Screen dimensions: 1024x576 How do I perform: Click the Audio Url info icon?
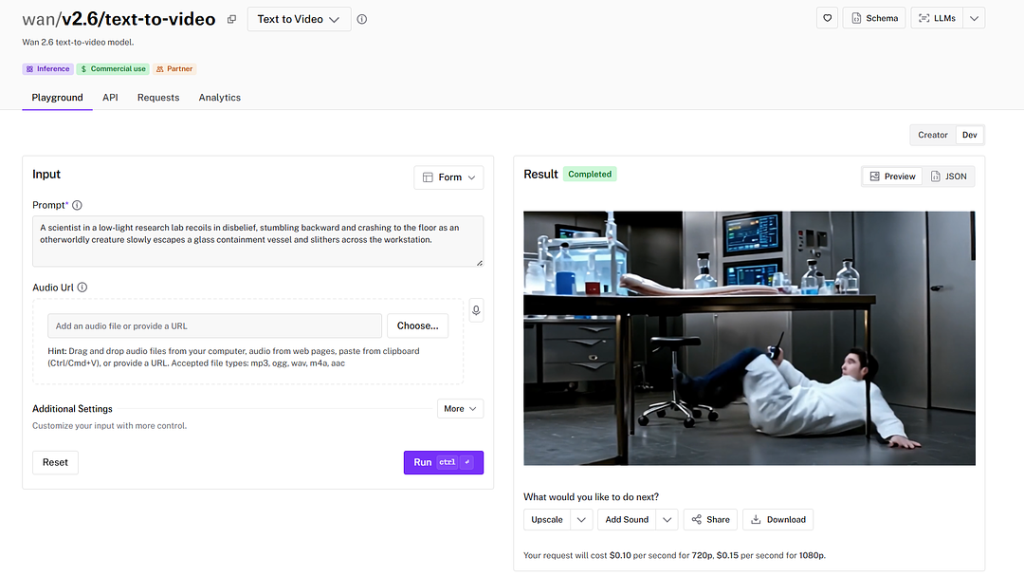coord(82,287)
